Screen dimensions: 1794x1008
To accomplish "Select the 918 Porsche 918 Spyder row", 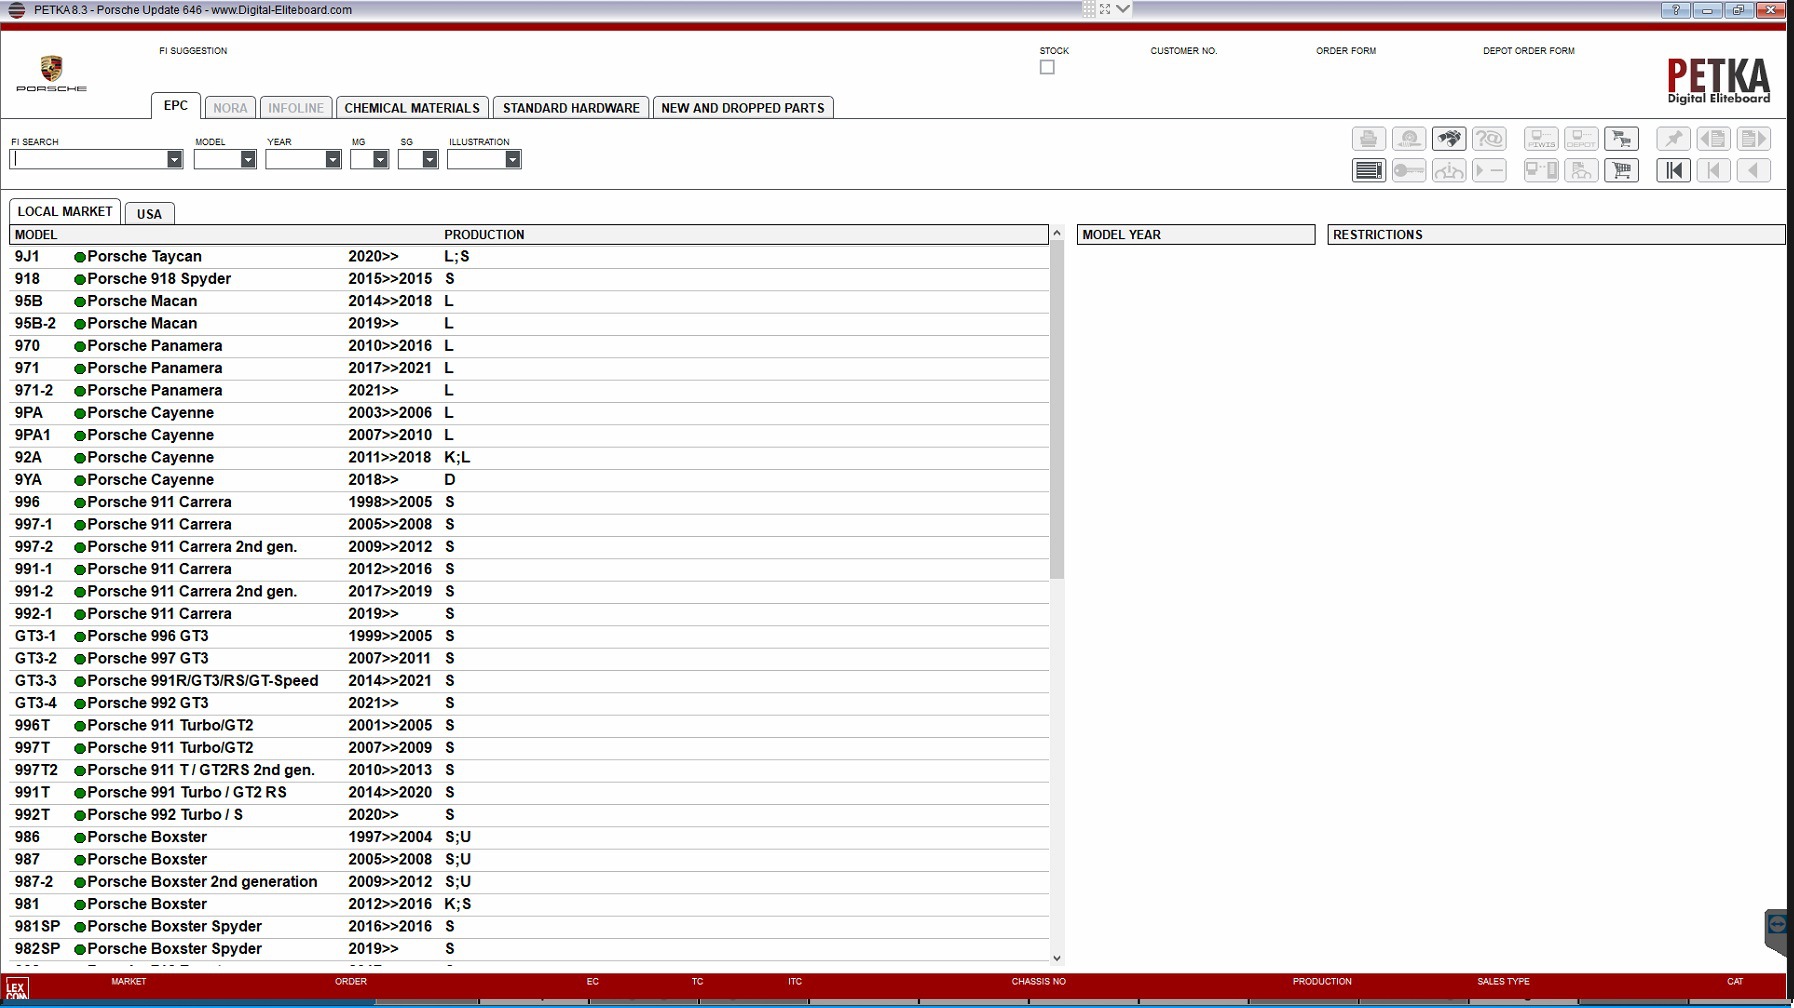I will click(x=529, y=279).
